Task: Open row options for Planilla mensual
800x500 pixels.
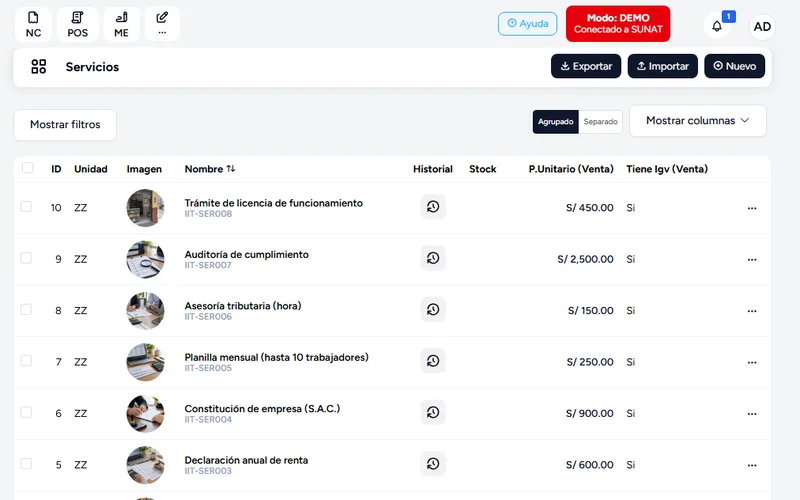Action: (x=752, y=363)
